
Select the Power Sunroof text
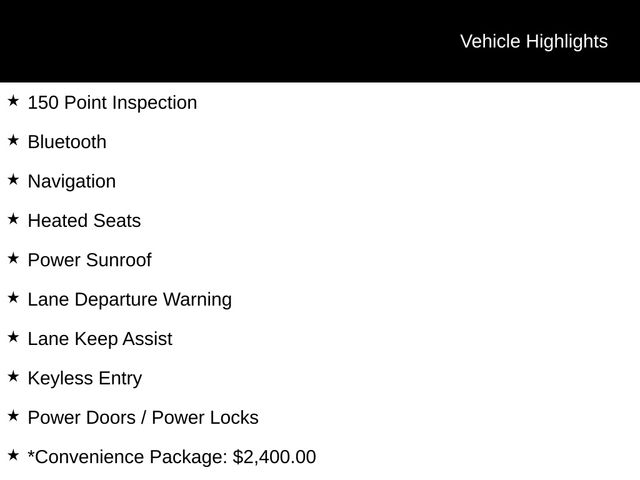pos(89,260)
